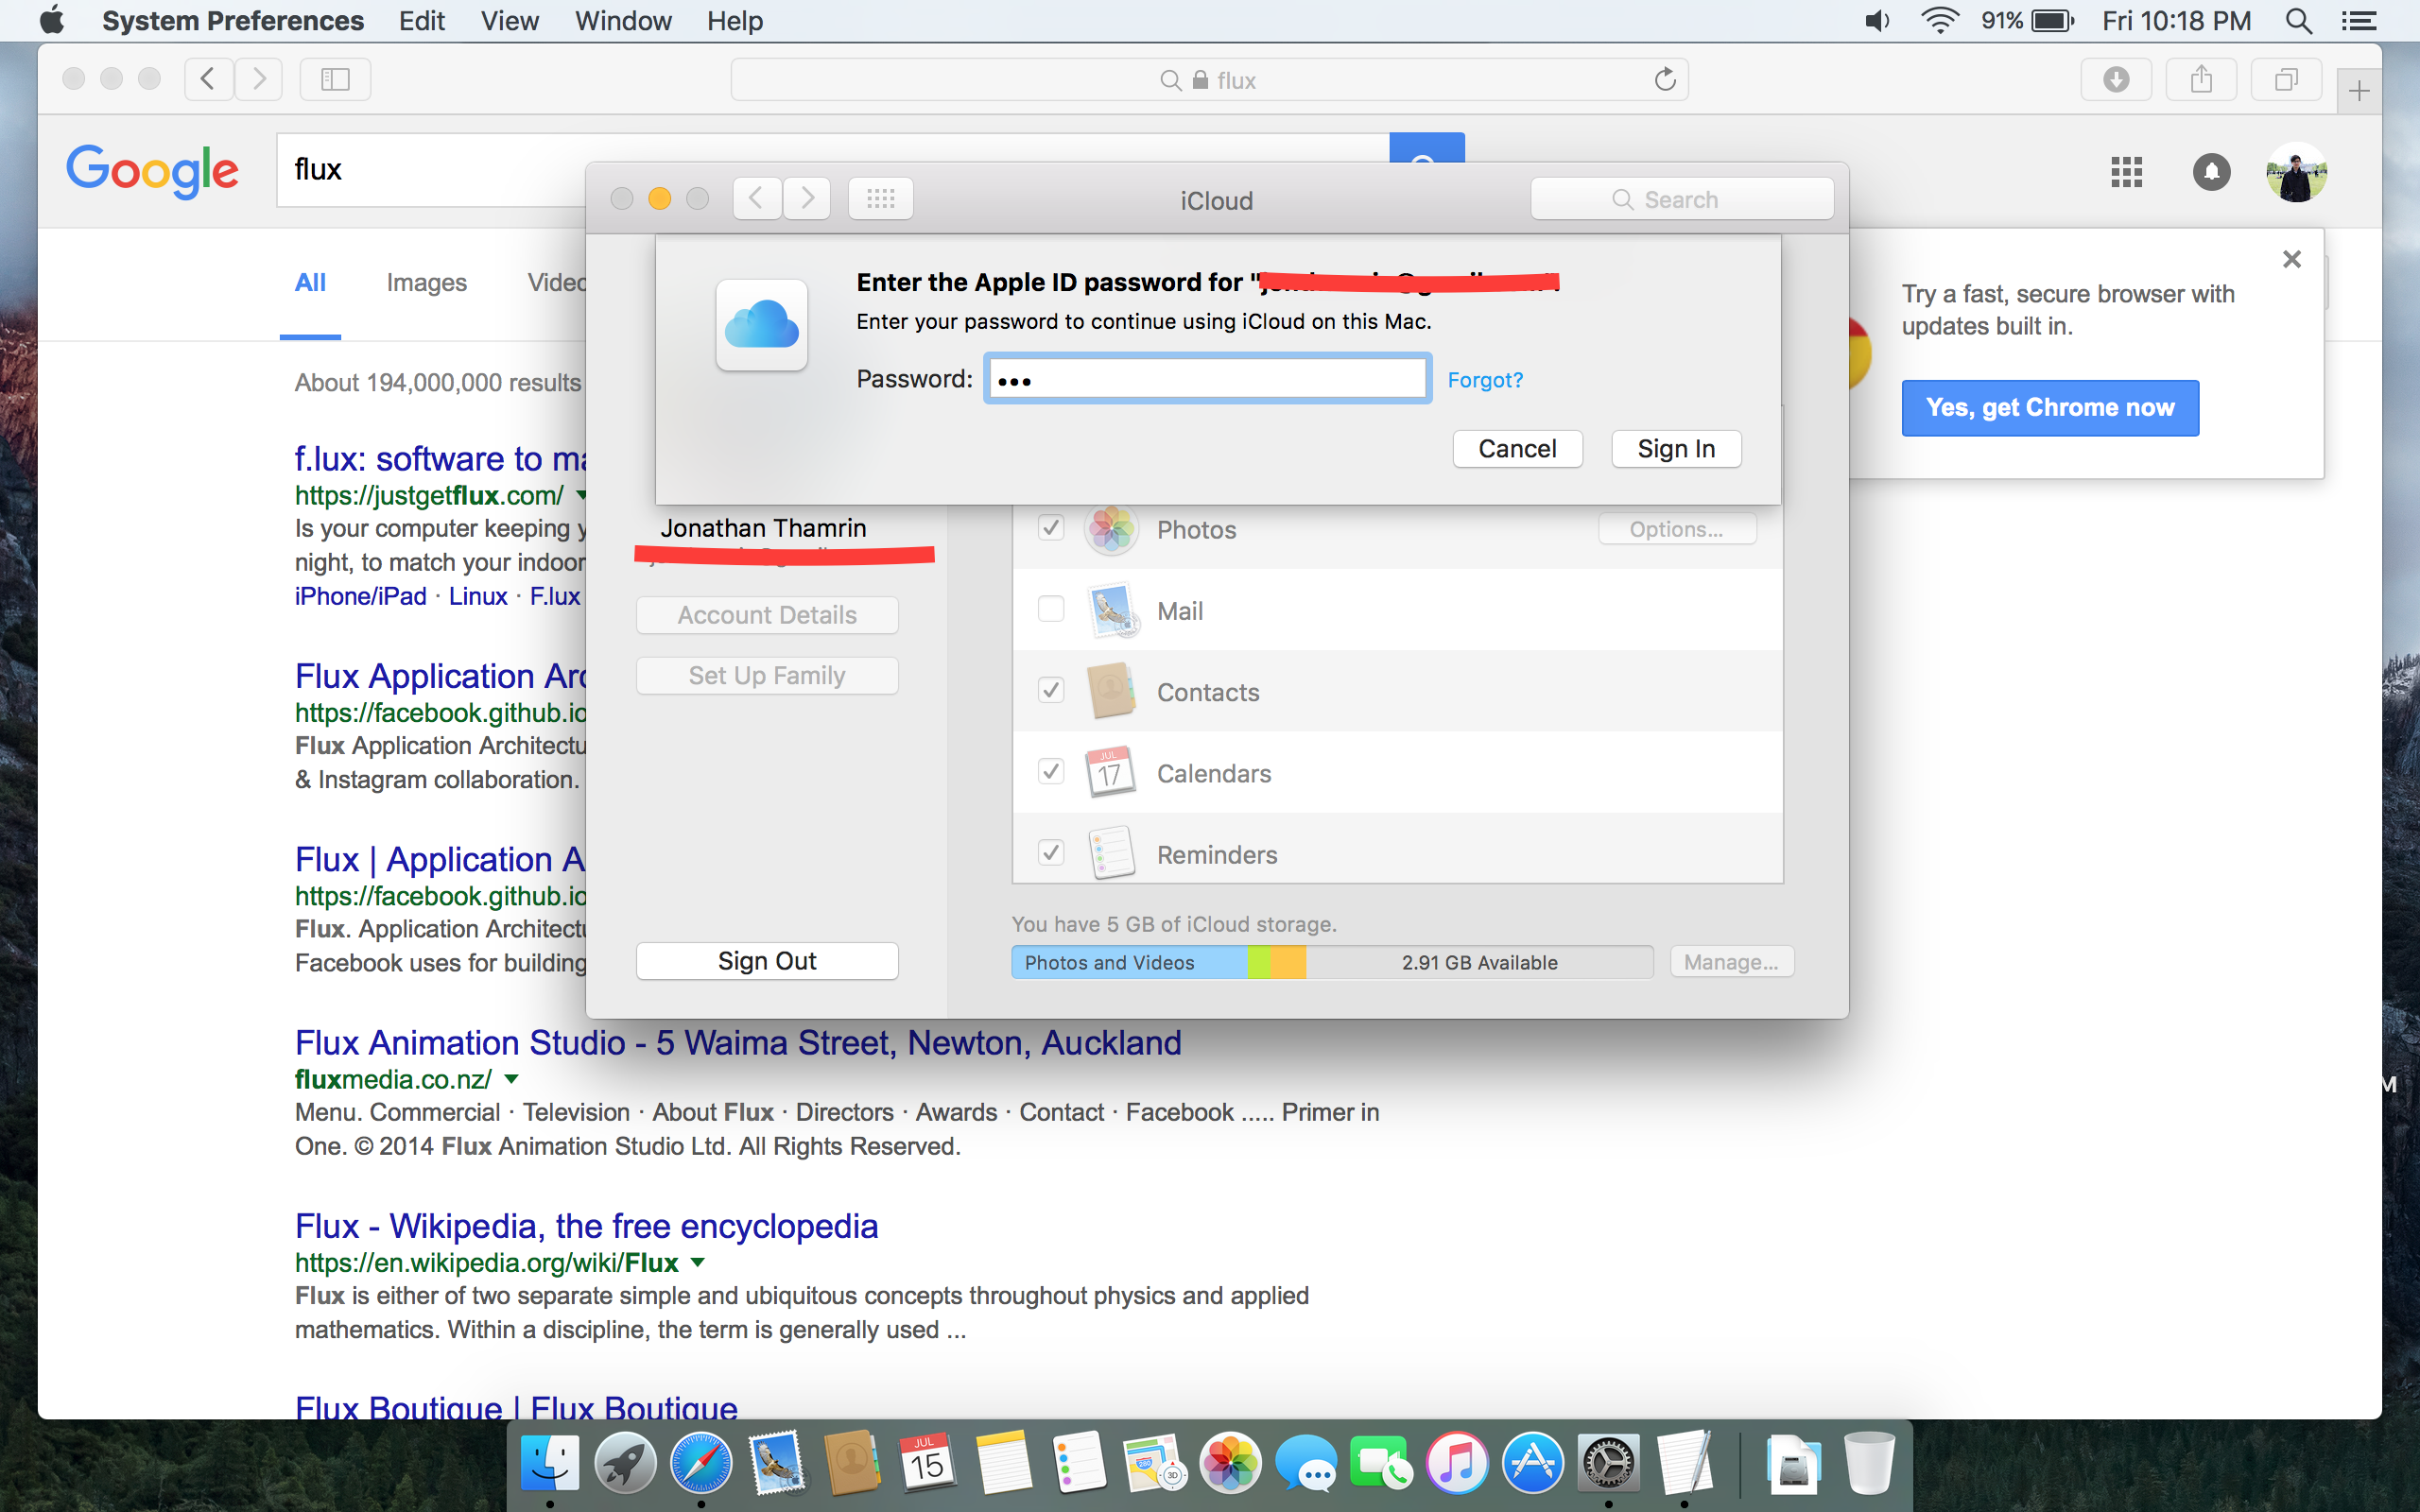The width and height of the screenshot is (2420, 1512).
Task: Expand dropdown arrow next to fluxmedia.co.nz
Action: click(x=512, y=1079)
